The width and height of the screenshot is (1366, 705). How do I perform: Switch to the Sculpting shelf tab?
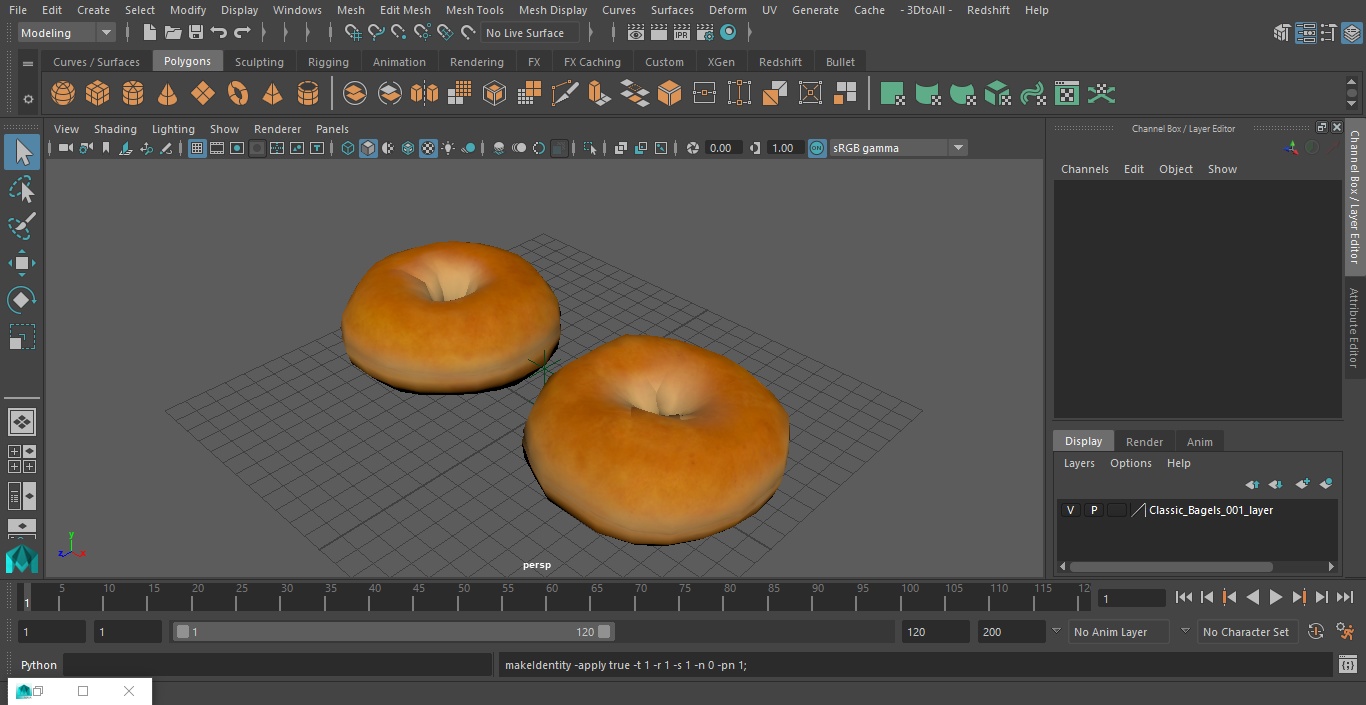pyautogui.click(x=259, y=62)
